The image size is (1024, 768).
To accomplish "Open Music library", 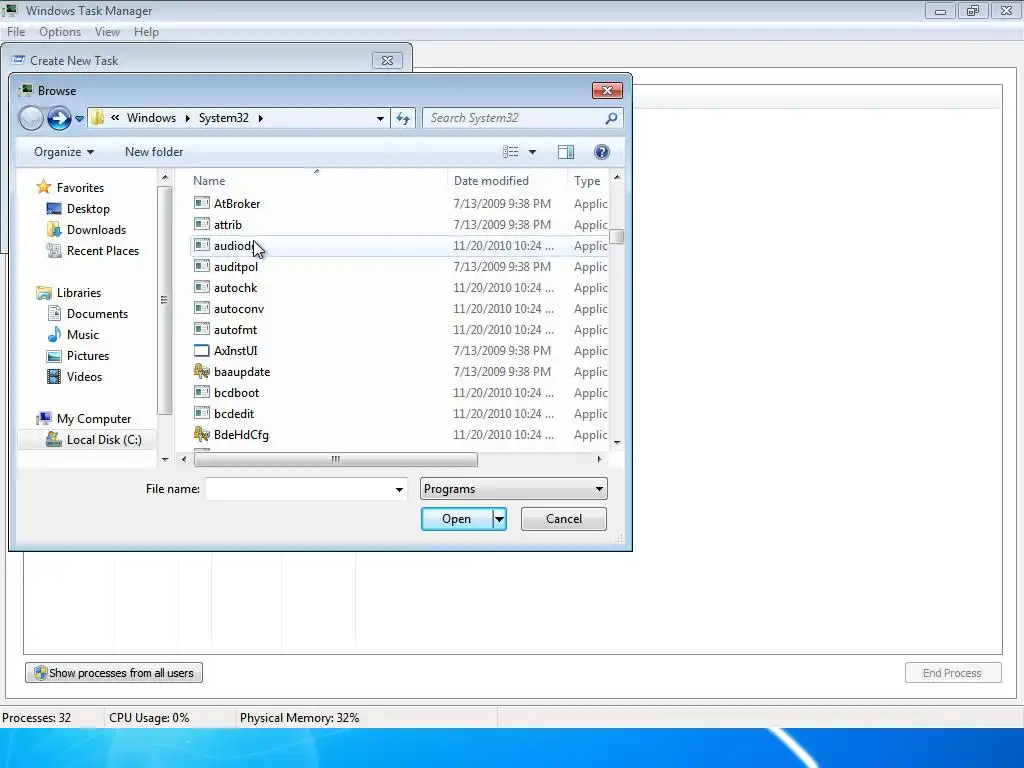I will point(83,335).
